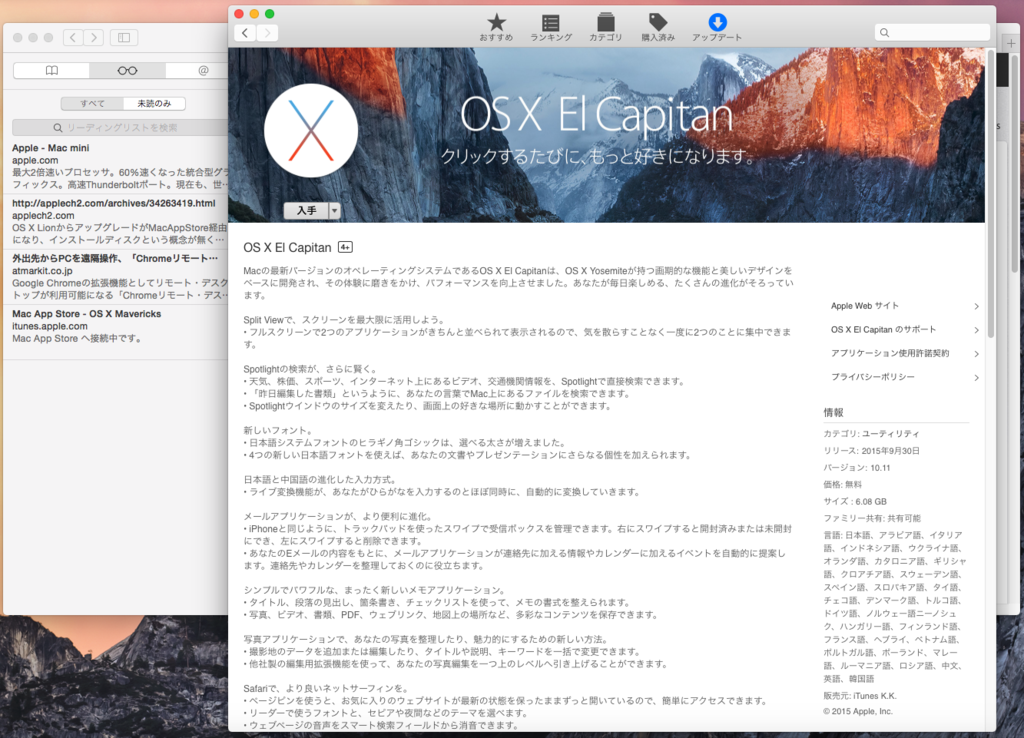Click the 4+ age rating badge
The width and height of the screenshot is (1024, 738).
pos(345,247)
